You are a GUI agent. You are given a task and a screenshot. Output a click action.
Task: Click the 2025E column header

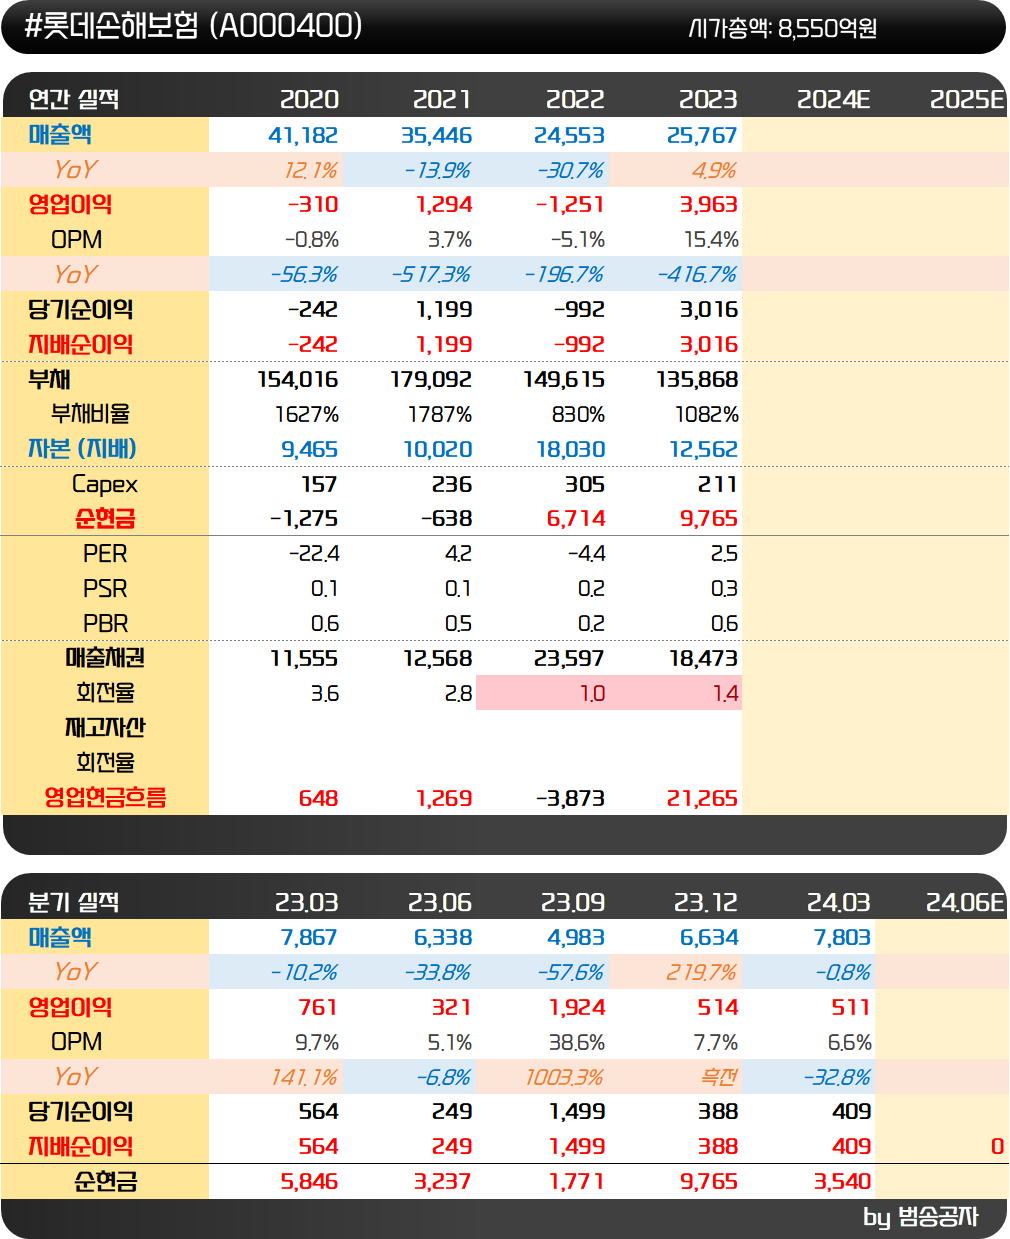967,99
